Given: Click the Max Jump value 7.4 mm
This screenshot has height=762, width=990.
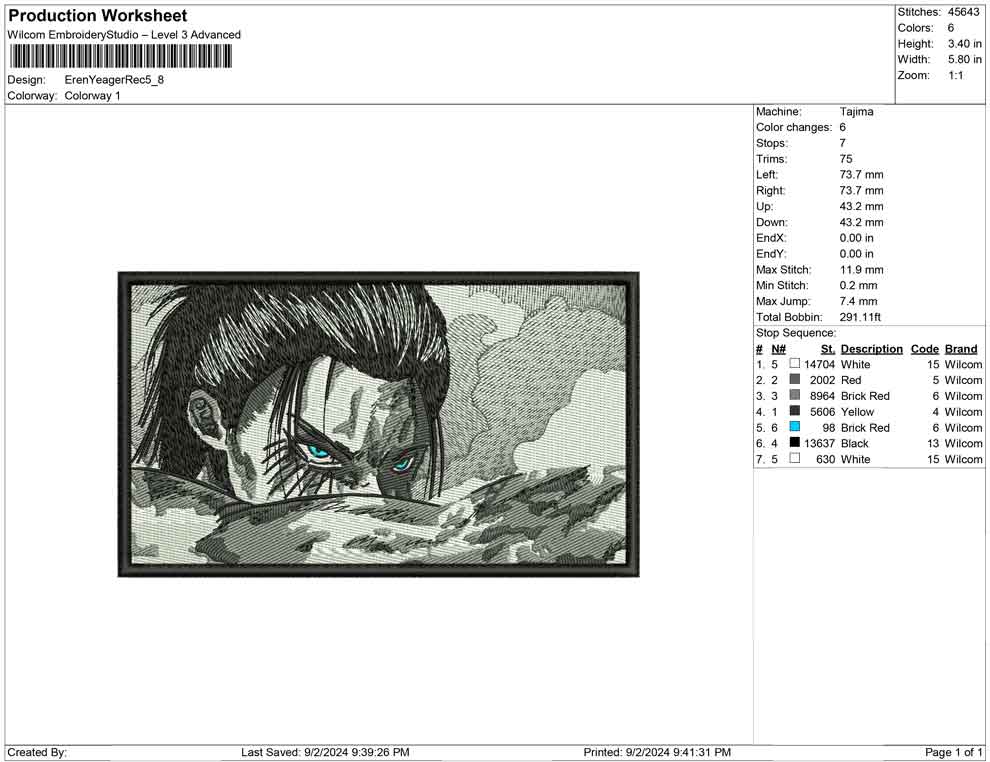Looking at the screenshot, I should click(x=859, y=301).
